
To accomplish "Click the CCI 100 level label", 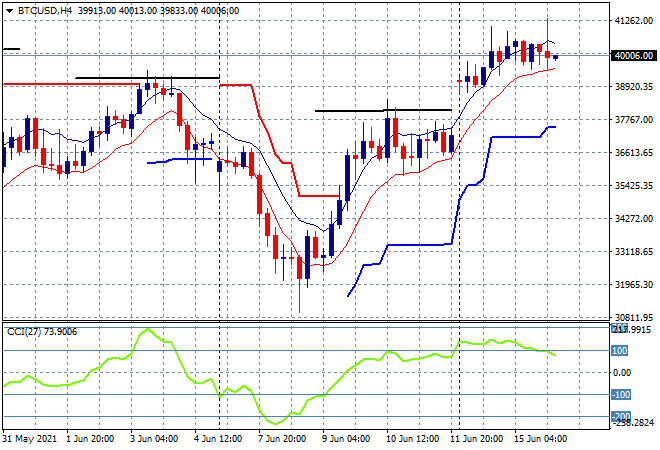I will (x=620, y=351).
